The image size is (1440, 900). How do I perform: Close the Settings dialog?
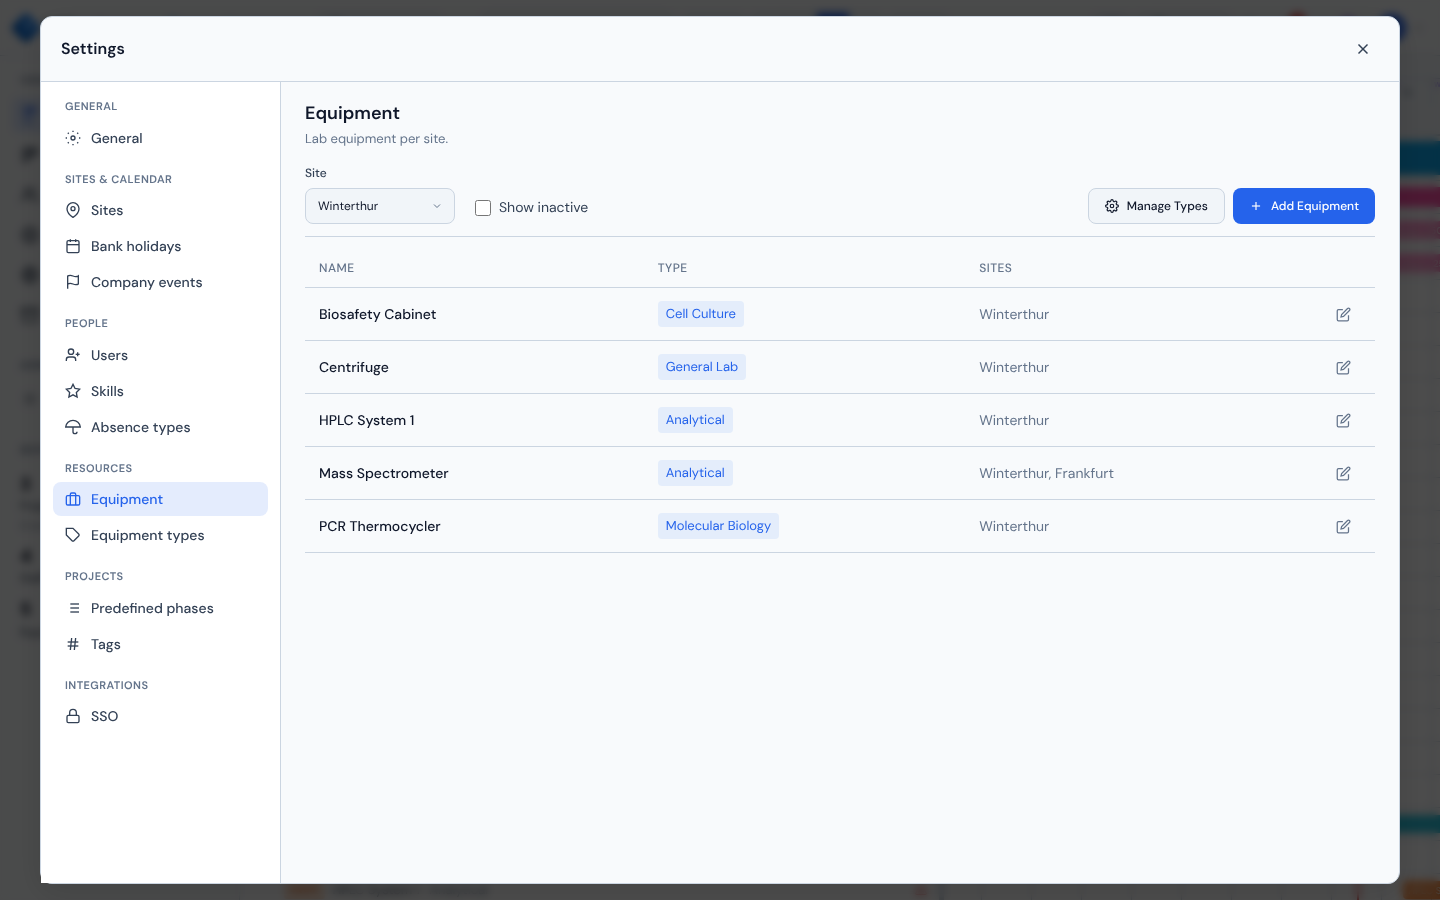tap(1362, 49)
